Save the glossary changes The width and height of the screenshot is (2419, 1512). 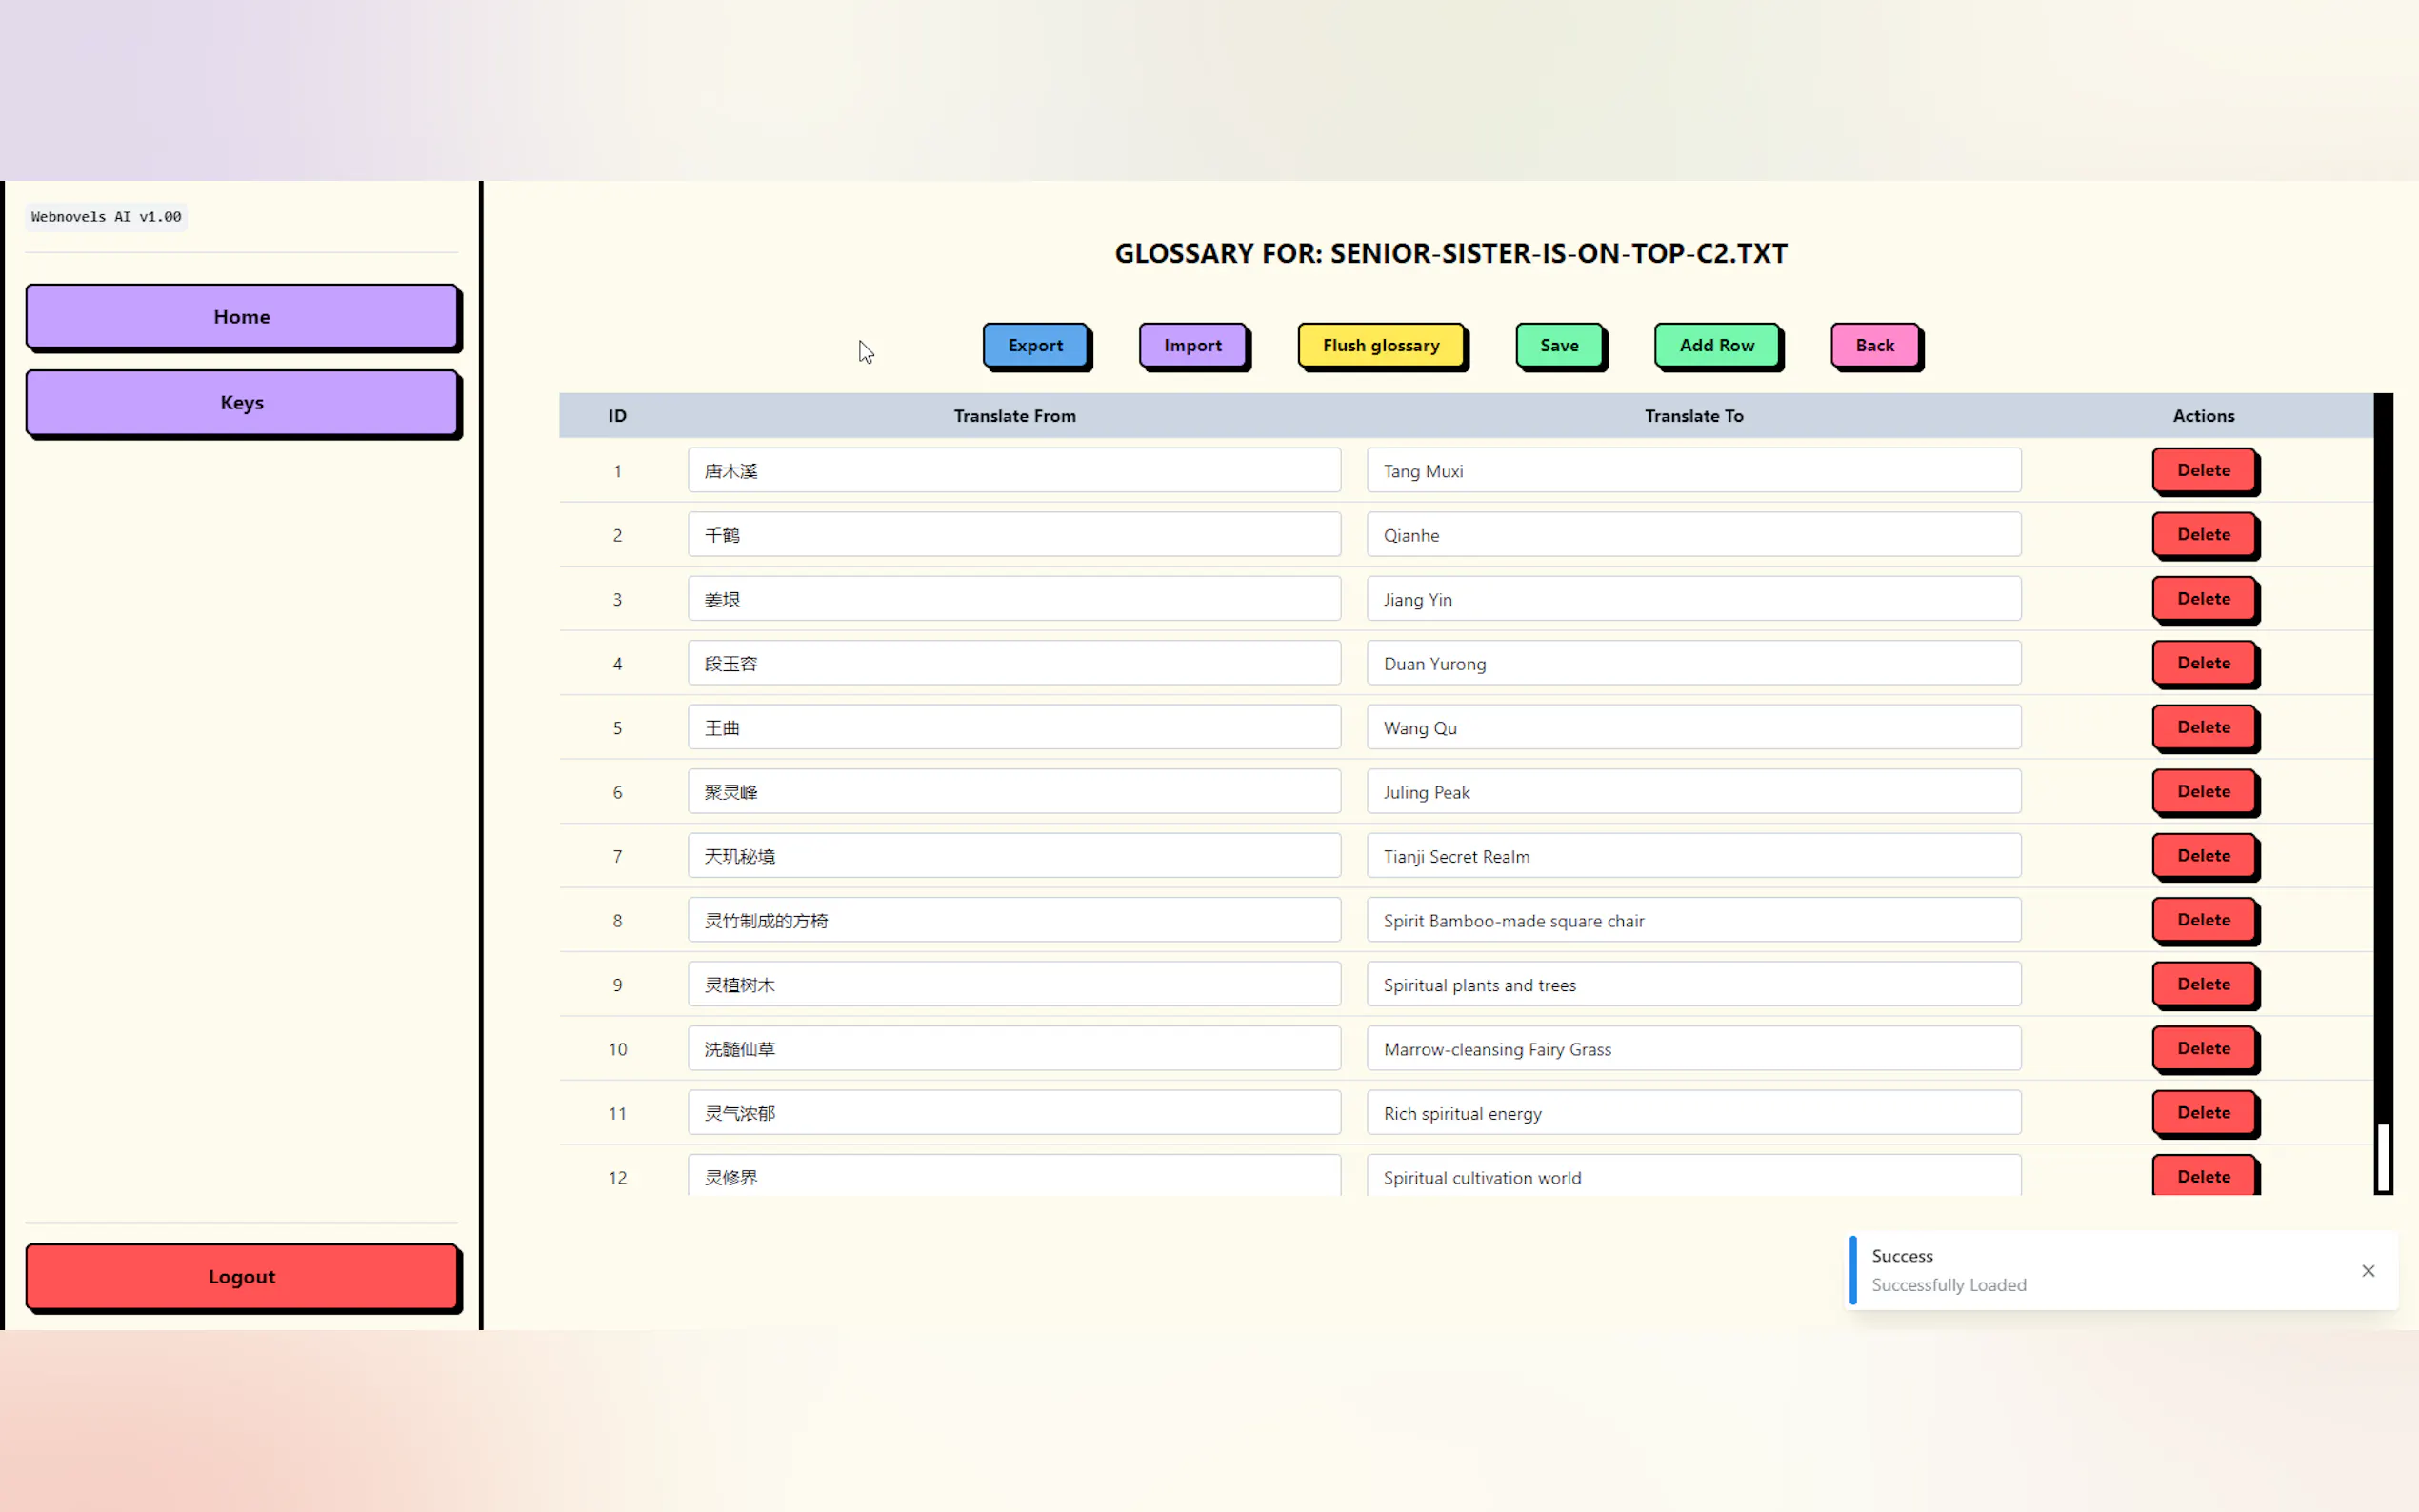(1558, 345)
